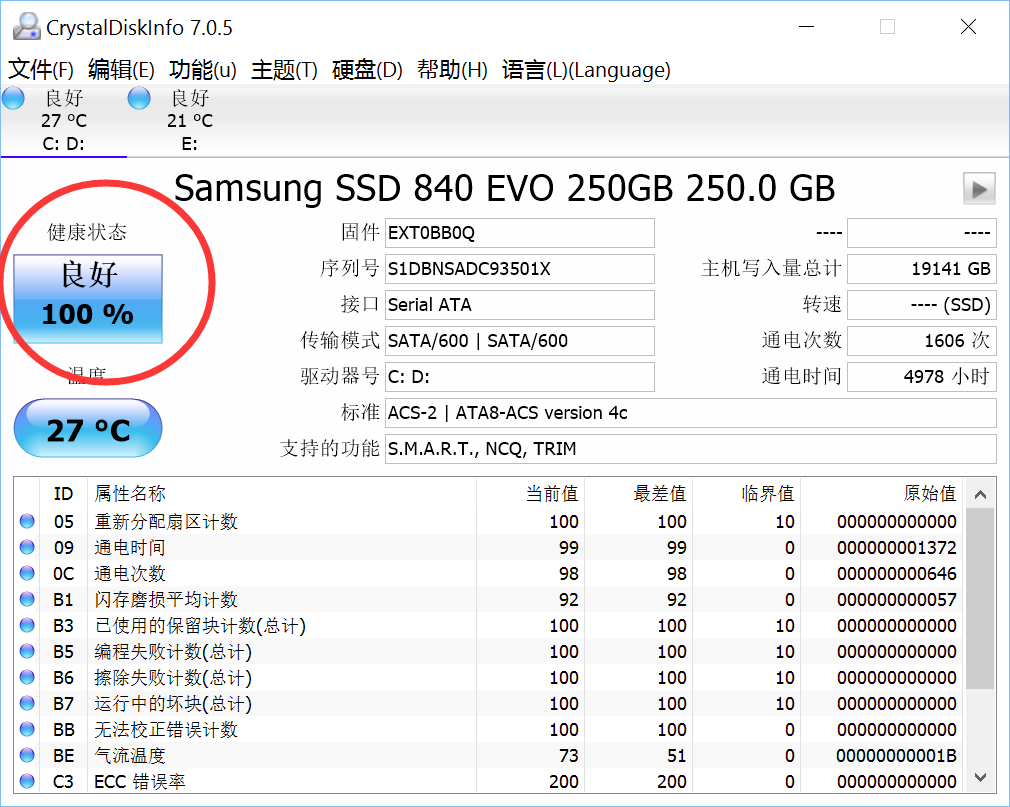Click the status dot for attribute BB

(27, 729)
